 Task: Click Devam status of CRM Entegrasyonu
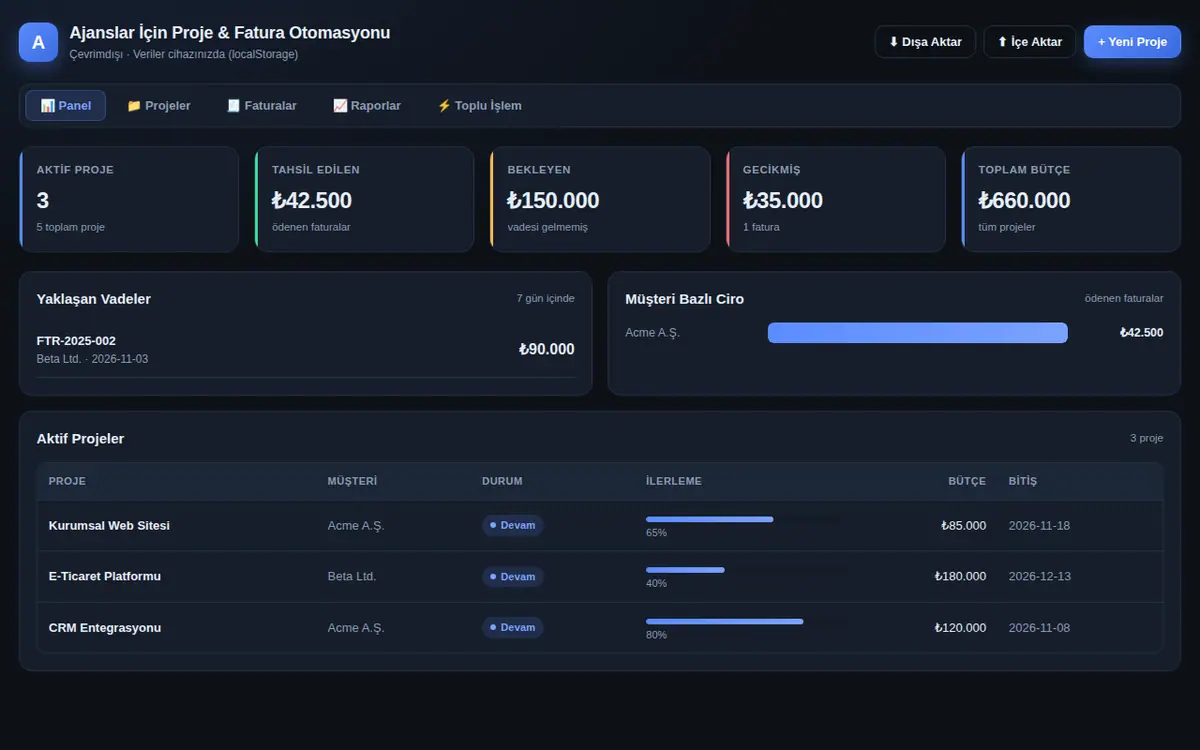(512, 628)
